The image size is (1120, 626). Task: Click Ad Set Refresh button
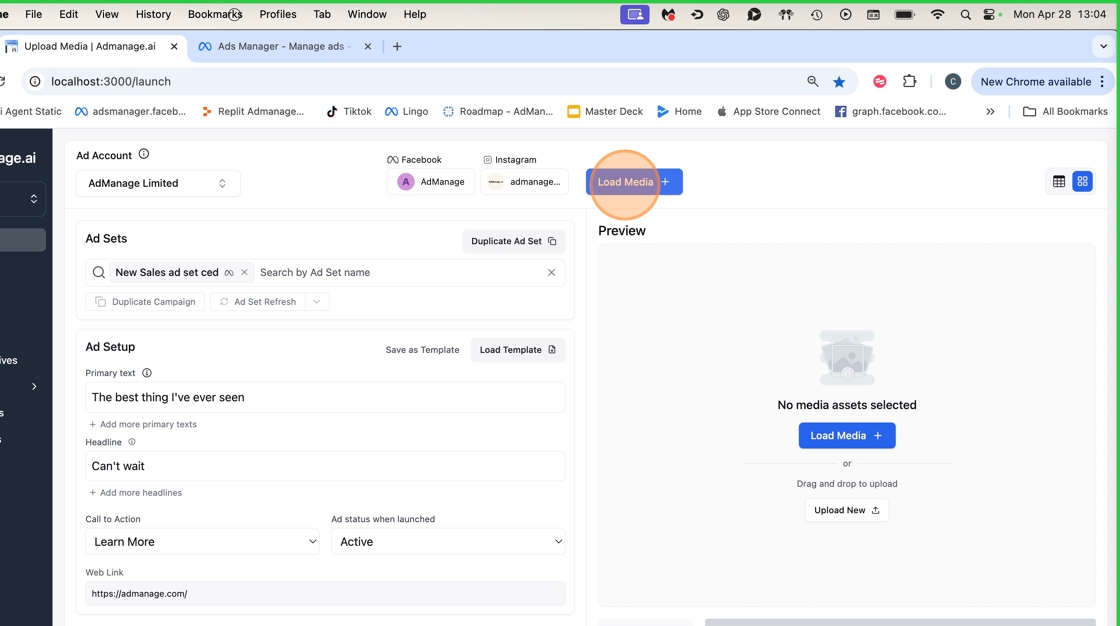258,302
